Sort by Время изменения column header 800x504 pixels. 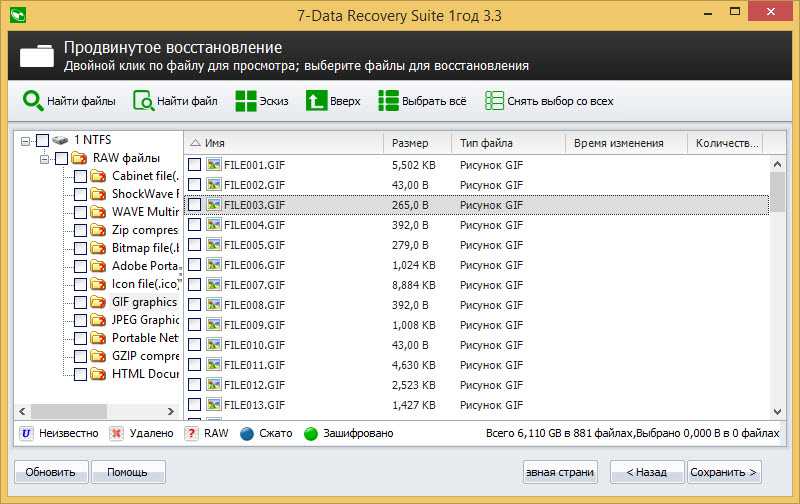point(627,143)
